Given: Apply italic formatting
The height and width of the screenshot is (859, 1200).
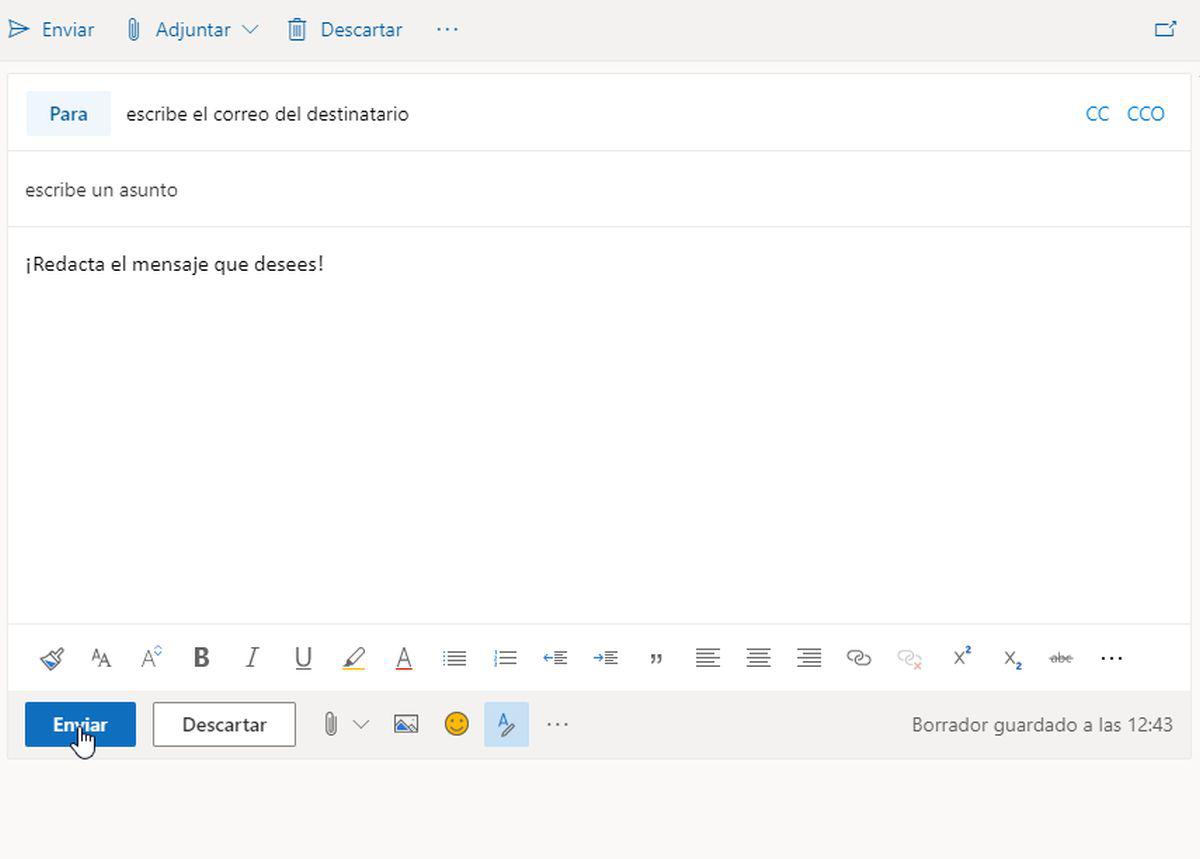Looking at the screenshot, I should point(252,658).
